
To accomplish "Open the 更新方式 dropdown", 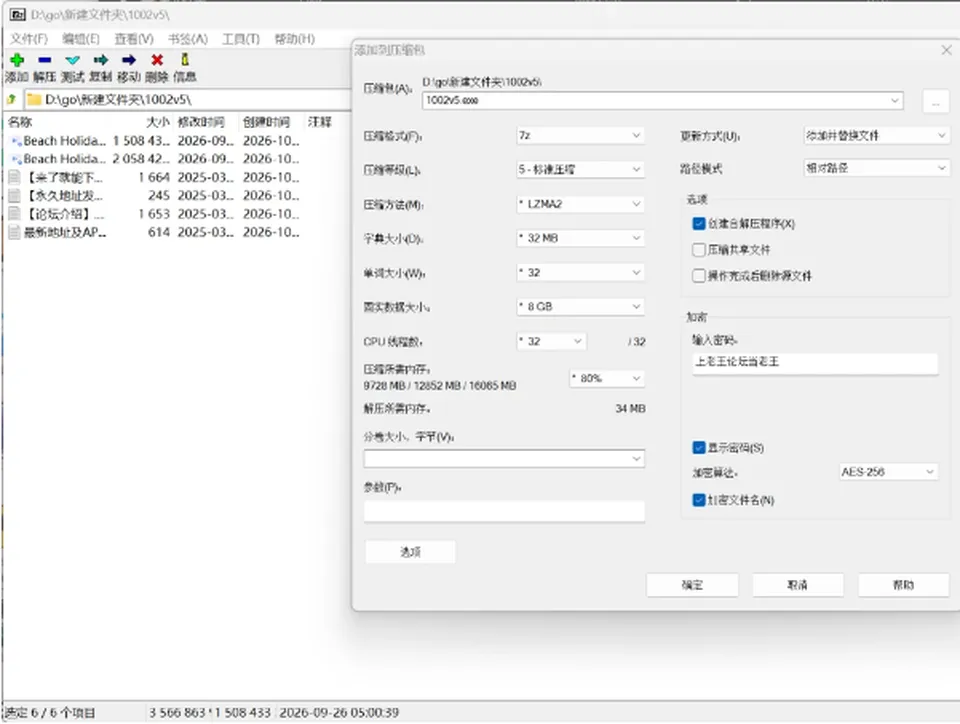I will [x=876, y=135].
